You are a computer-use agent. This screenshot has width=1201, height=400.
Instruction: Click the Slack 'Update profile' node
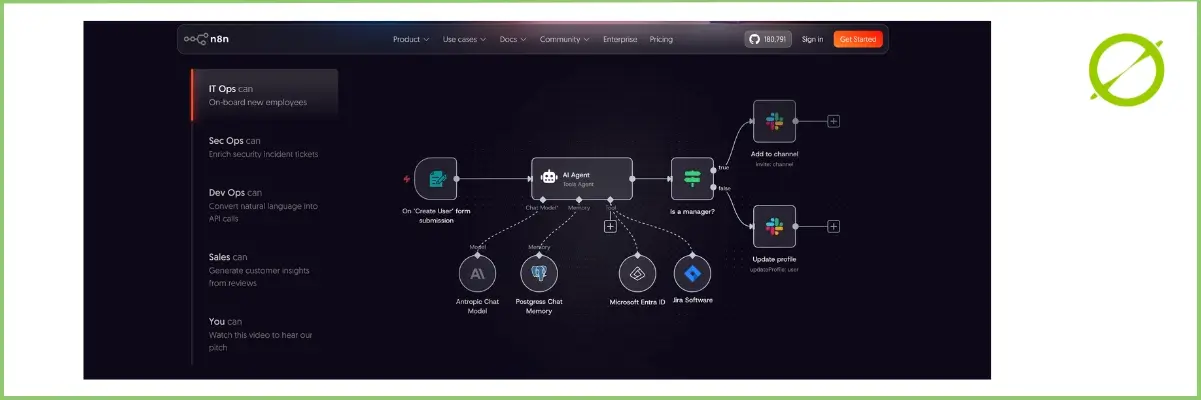pos(773,226)
